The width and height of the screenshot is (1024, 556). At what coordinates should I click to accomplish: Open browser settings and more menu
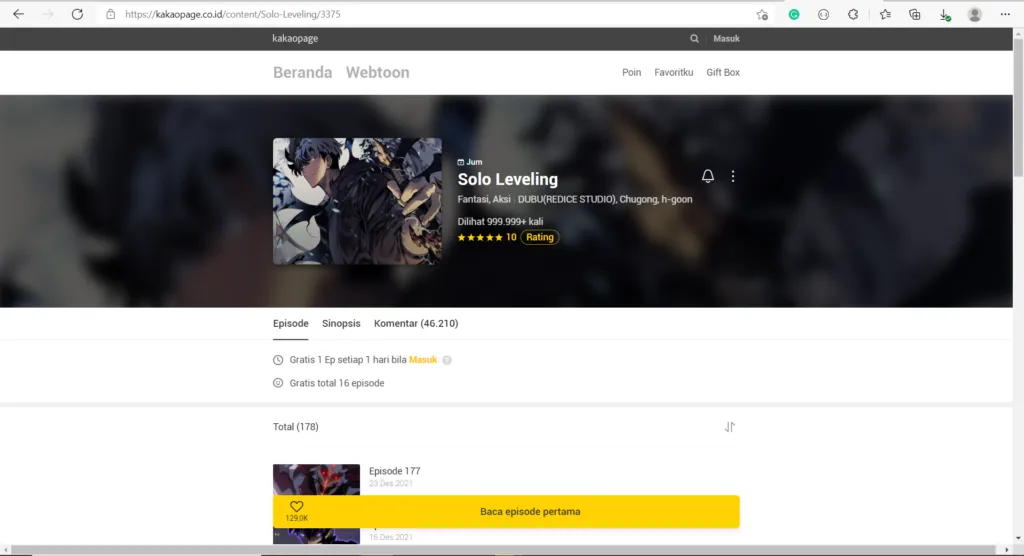click(1005, 14)
